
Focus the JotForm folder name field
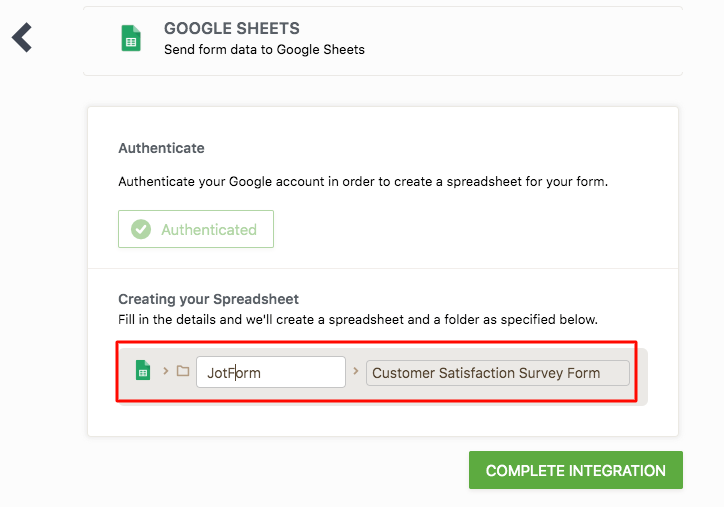(x=270, y=373)
